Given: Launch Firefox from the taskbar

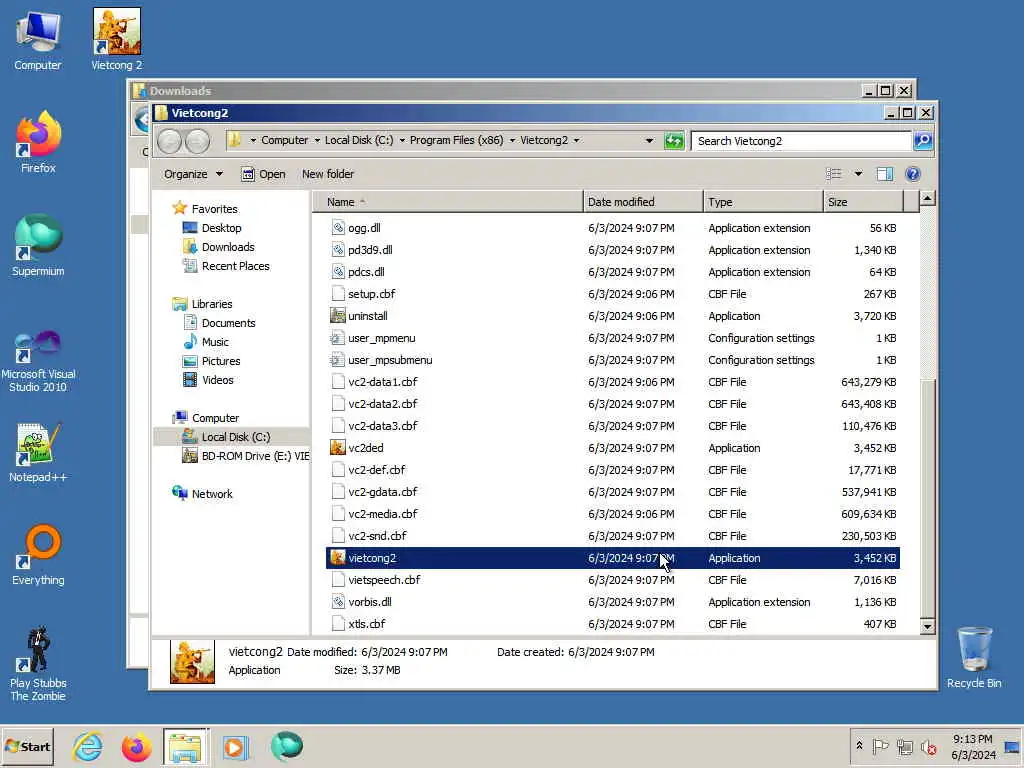Looking at the screenshot, I should point(136,747).
